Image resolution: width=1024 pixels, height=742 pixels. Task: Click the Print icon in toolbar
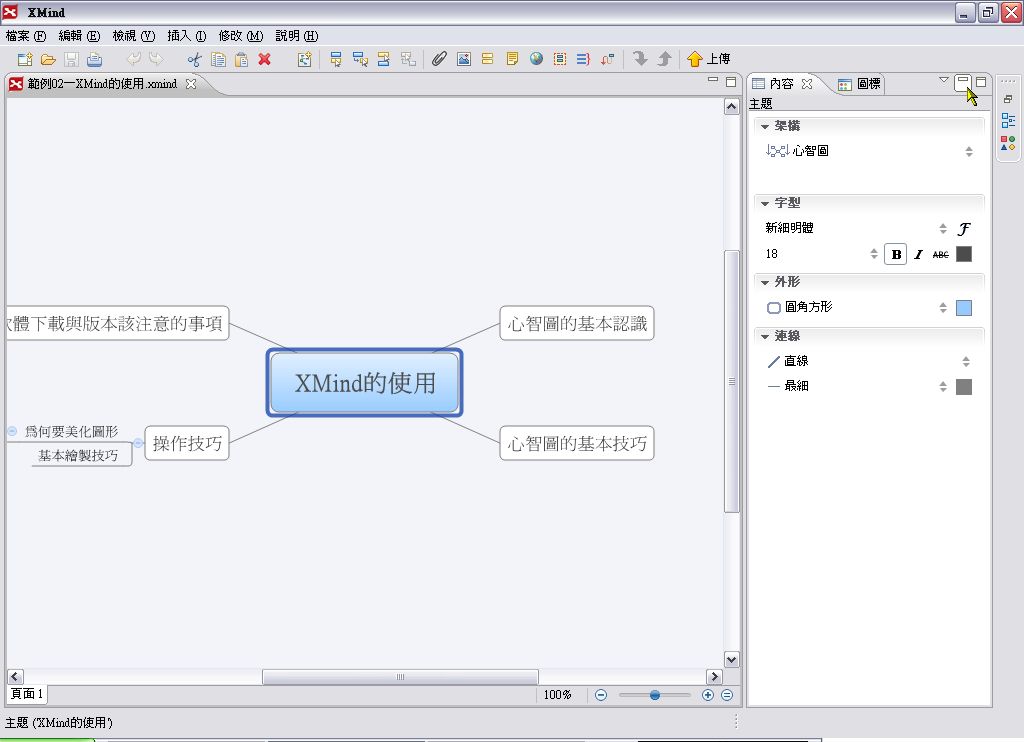coord(95,59)
